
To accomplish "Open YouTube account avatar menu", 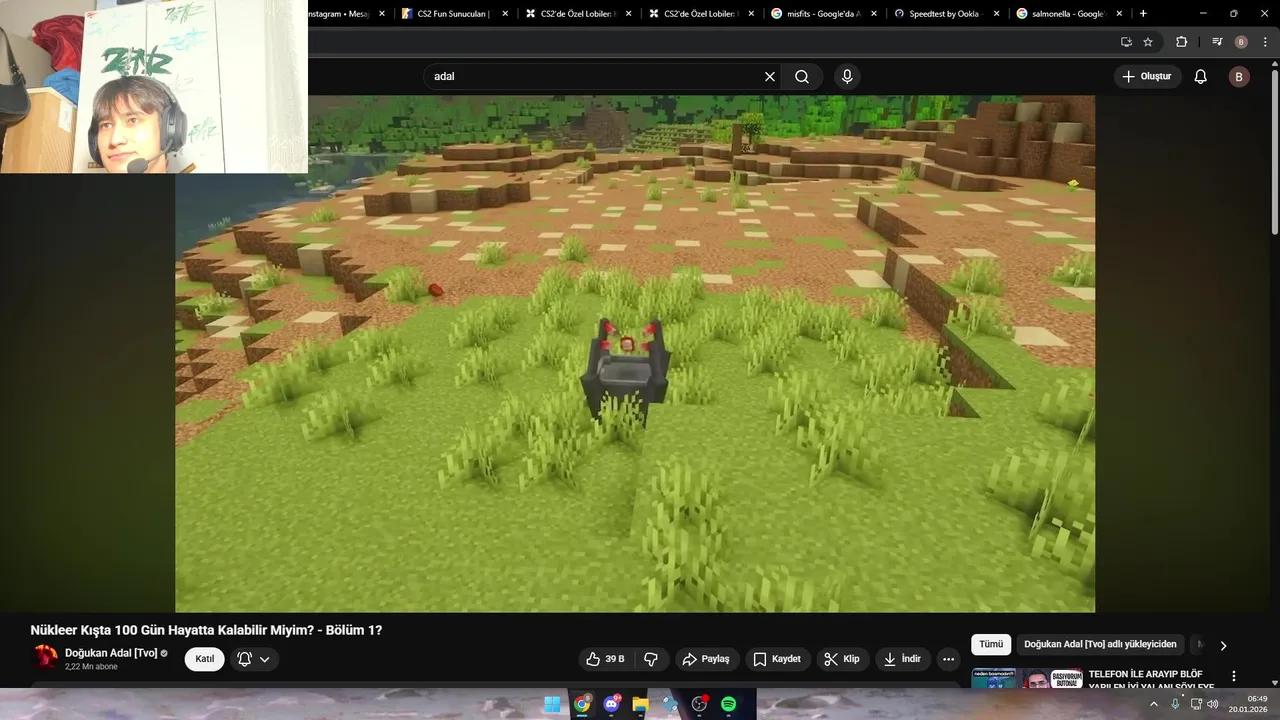I will pyautogui.click(x=1239, y=77).
